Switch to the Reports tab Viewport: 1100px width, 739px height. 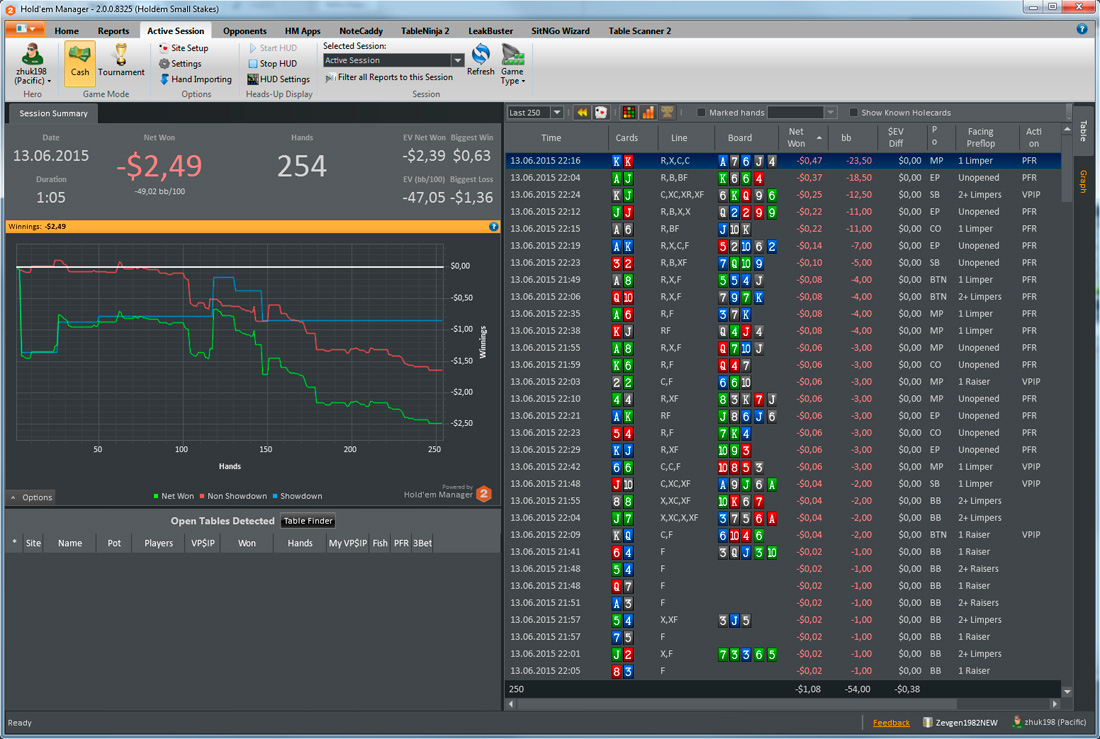click(113, 31)
